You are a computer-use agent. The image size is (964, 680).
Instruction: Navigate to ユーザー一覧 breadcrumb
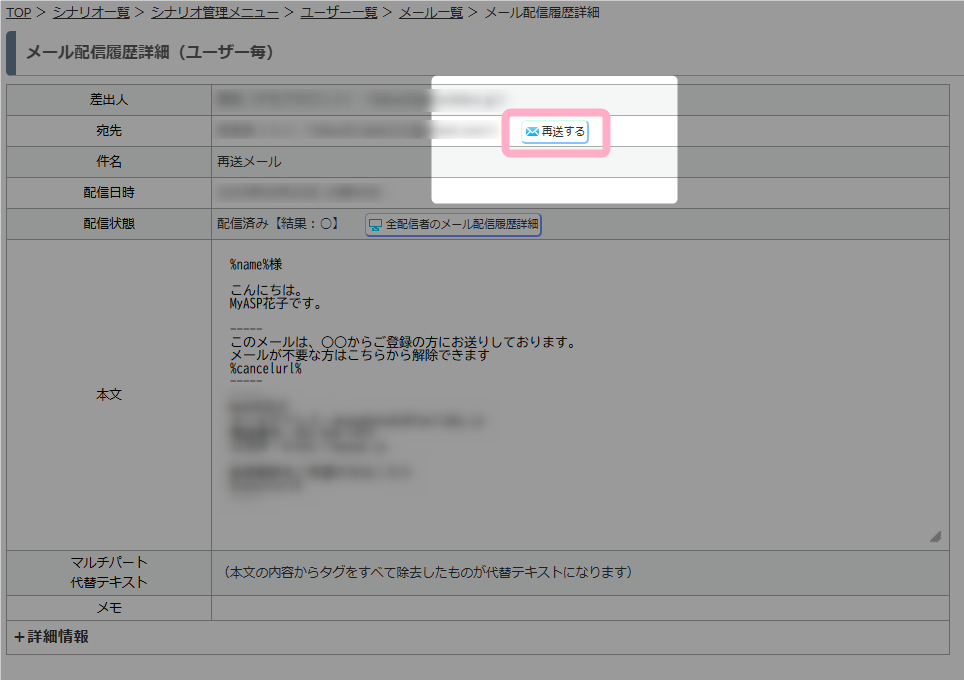339,12
